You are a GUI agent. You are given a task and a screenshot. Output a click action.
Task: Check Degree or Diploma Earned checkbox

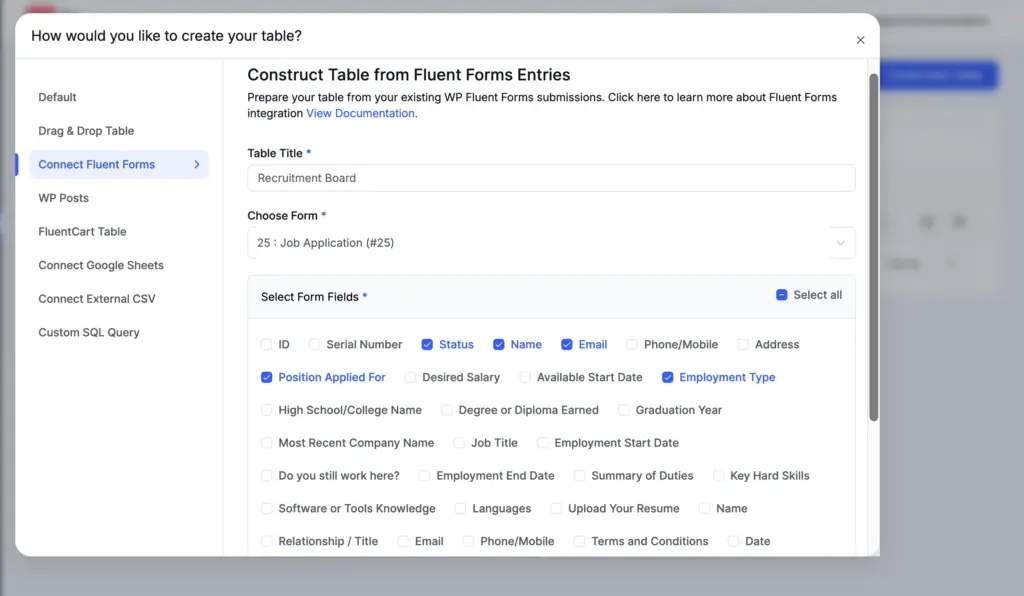point(447,410)
